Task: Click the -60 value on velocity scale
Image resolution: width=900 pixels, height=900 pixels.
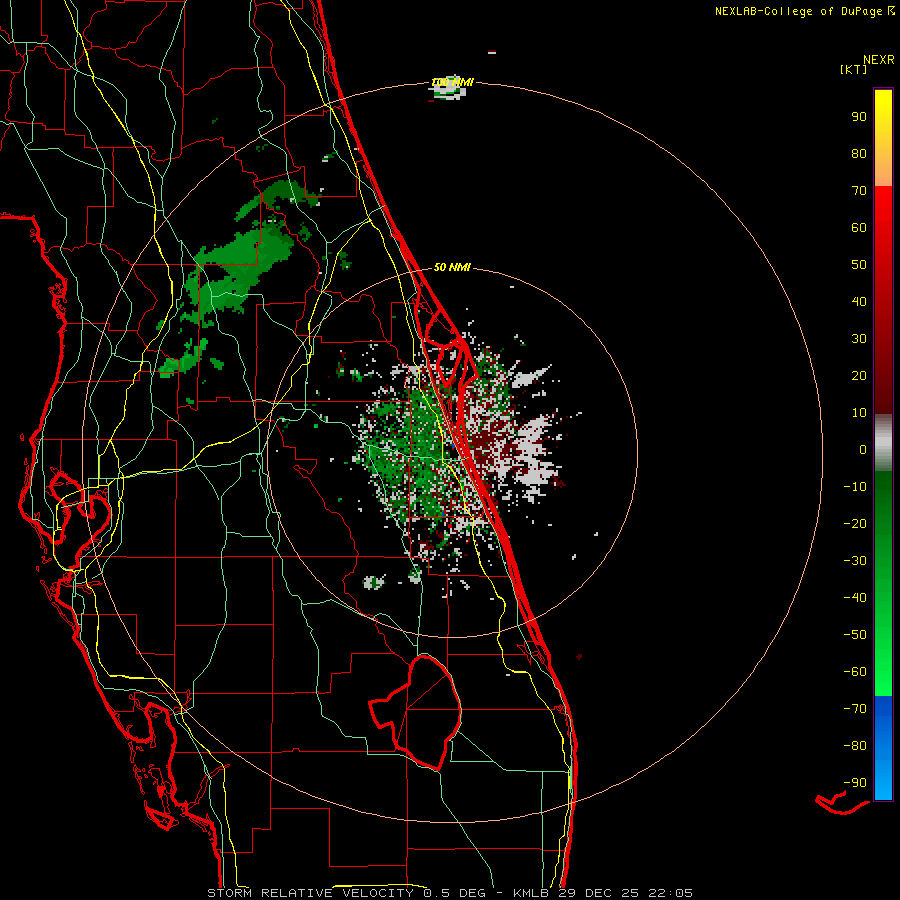Action: pyautogui.click(x=855, y=672)
